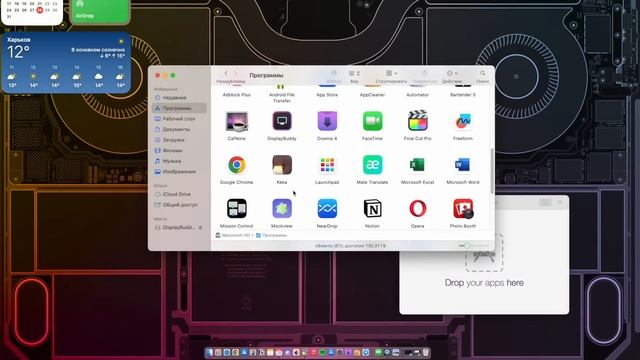Open Рабочий стол in the sidebar
Viewport: 640px width, 360px height.
coord(179,119)
